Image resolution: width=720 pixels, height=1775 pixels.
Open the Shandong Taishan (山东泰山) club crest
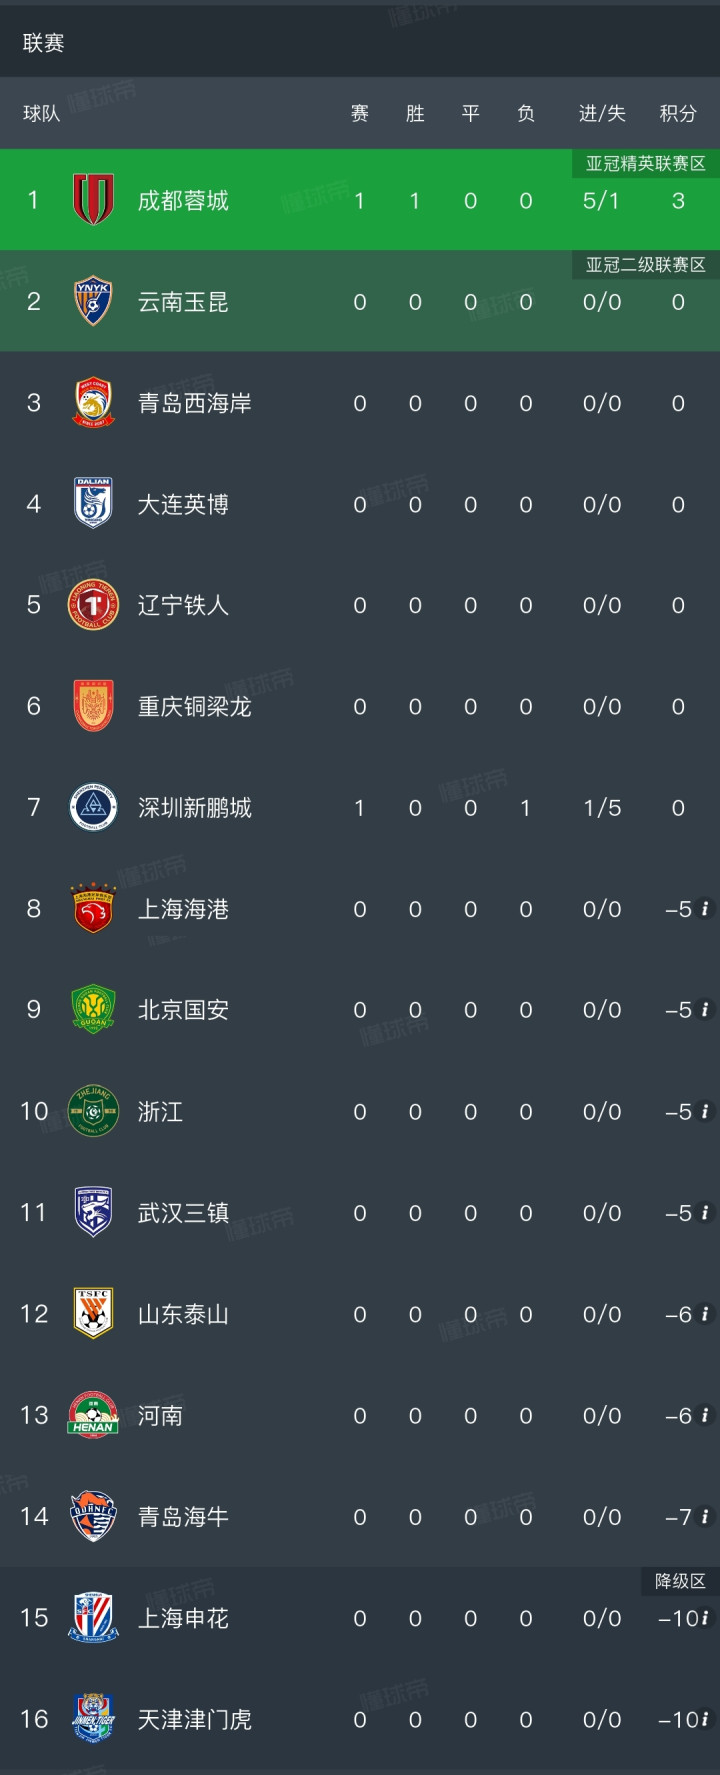(x=94, y=1313)
